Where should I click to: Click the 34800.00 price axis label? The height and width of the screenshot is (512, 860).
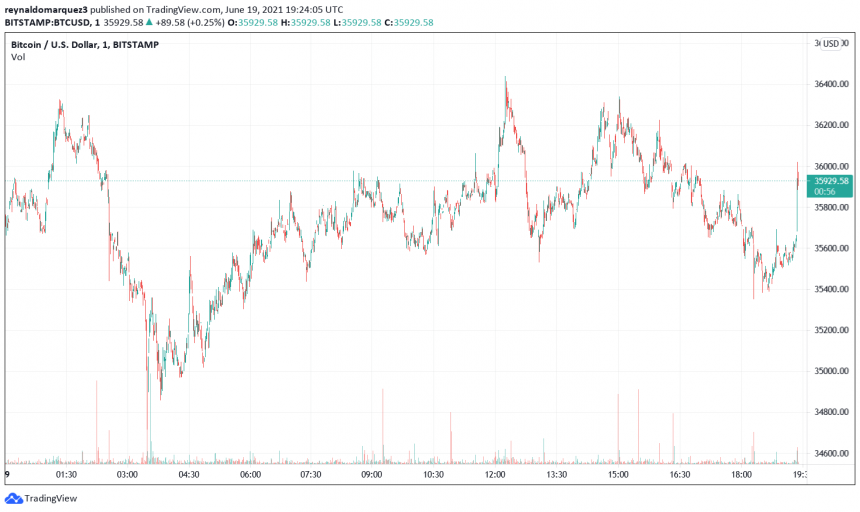tap(831, 412)
